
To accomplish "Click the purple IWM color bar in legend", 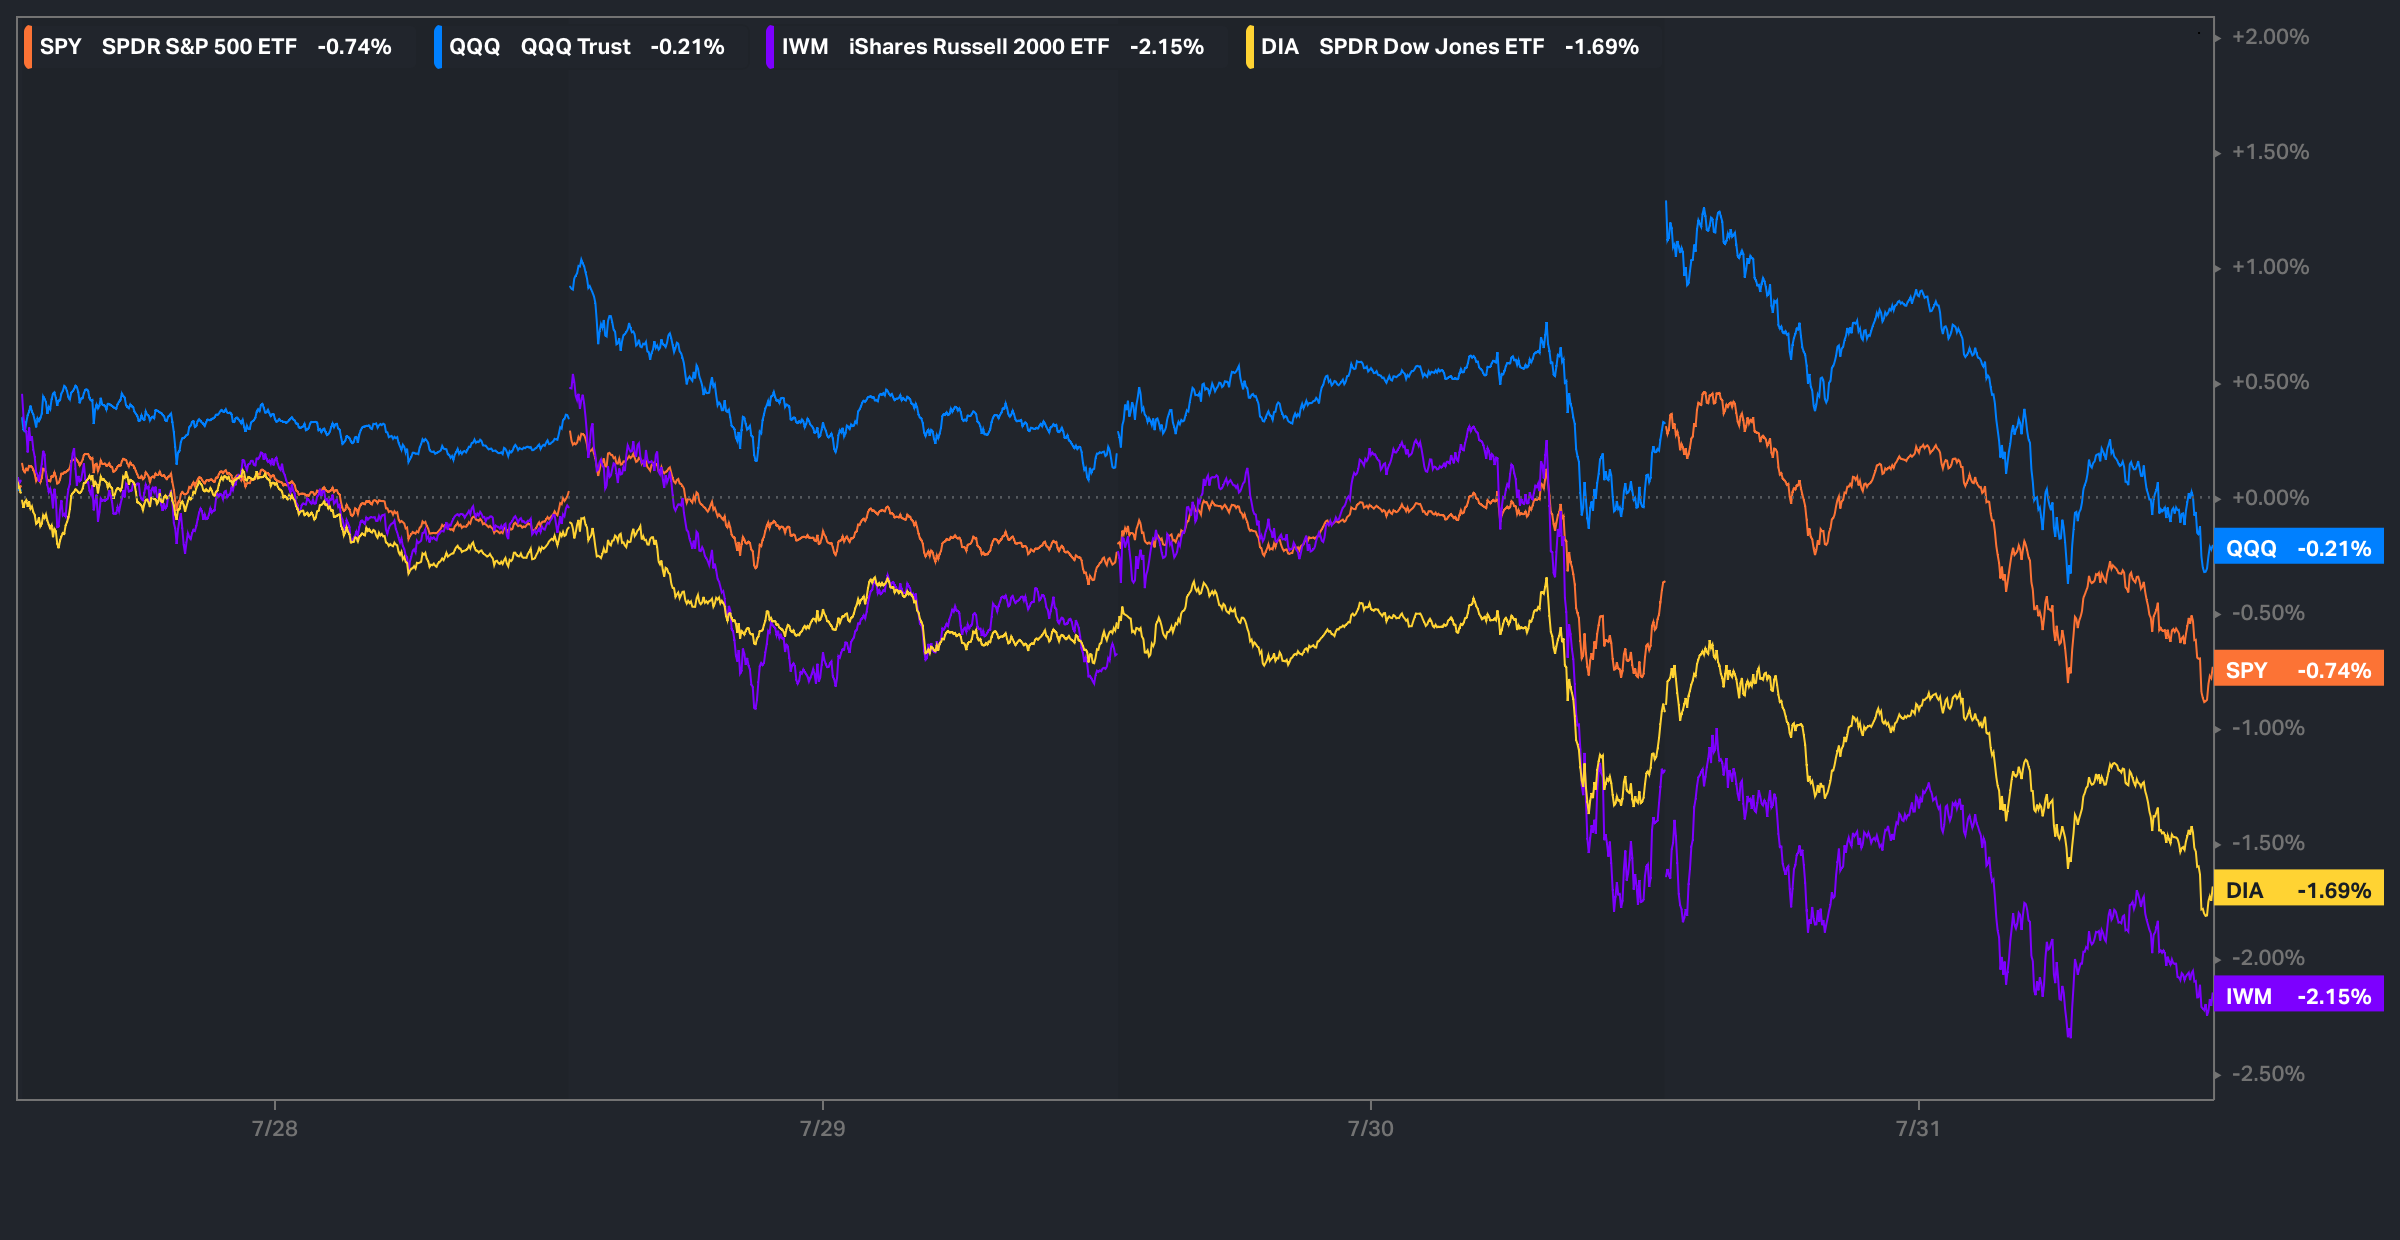I will tap(770, 47).
